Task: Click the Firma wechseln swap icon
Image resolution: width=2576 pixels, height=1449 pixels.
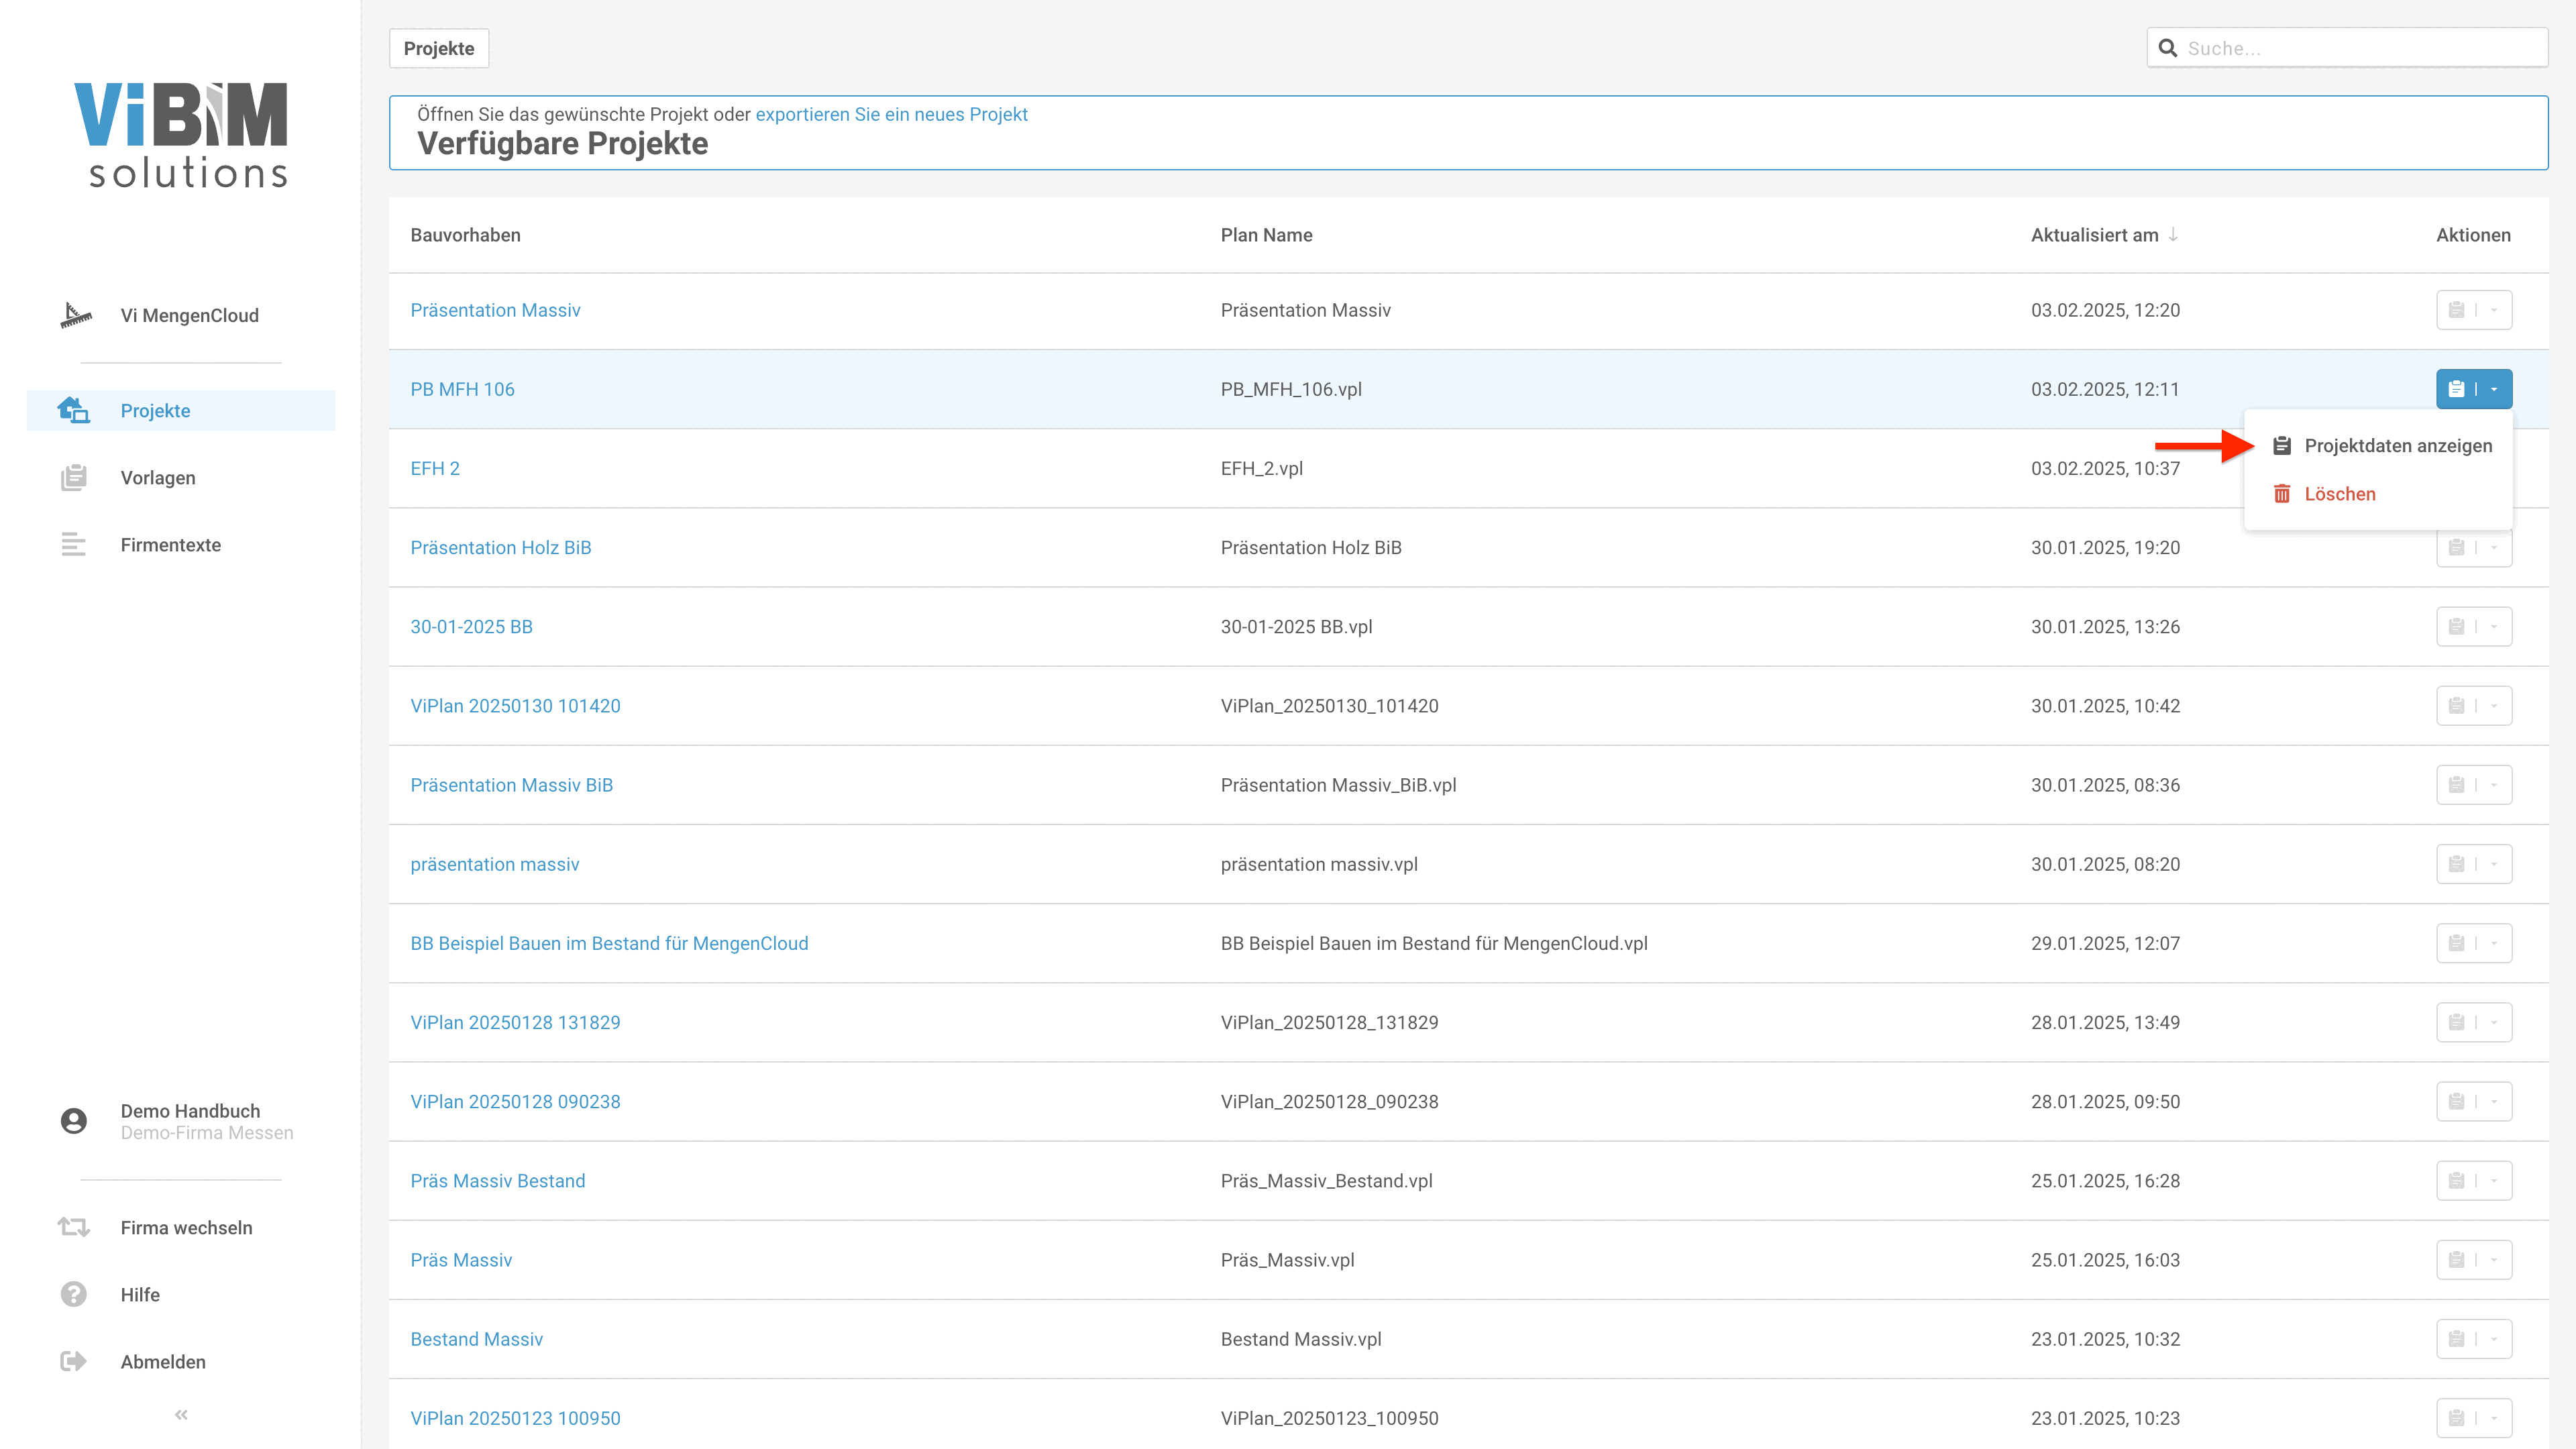Action: (73, 1227)
